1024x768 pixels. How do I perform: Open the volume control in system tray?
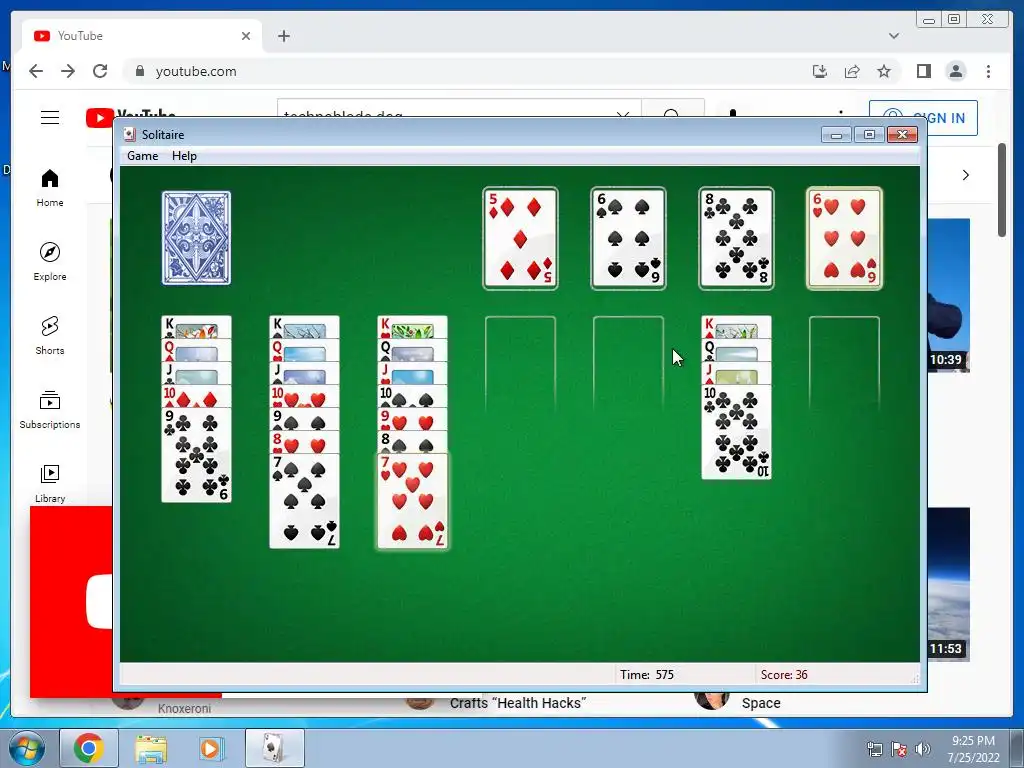922,749
